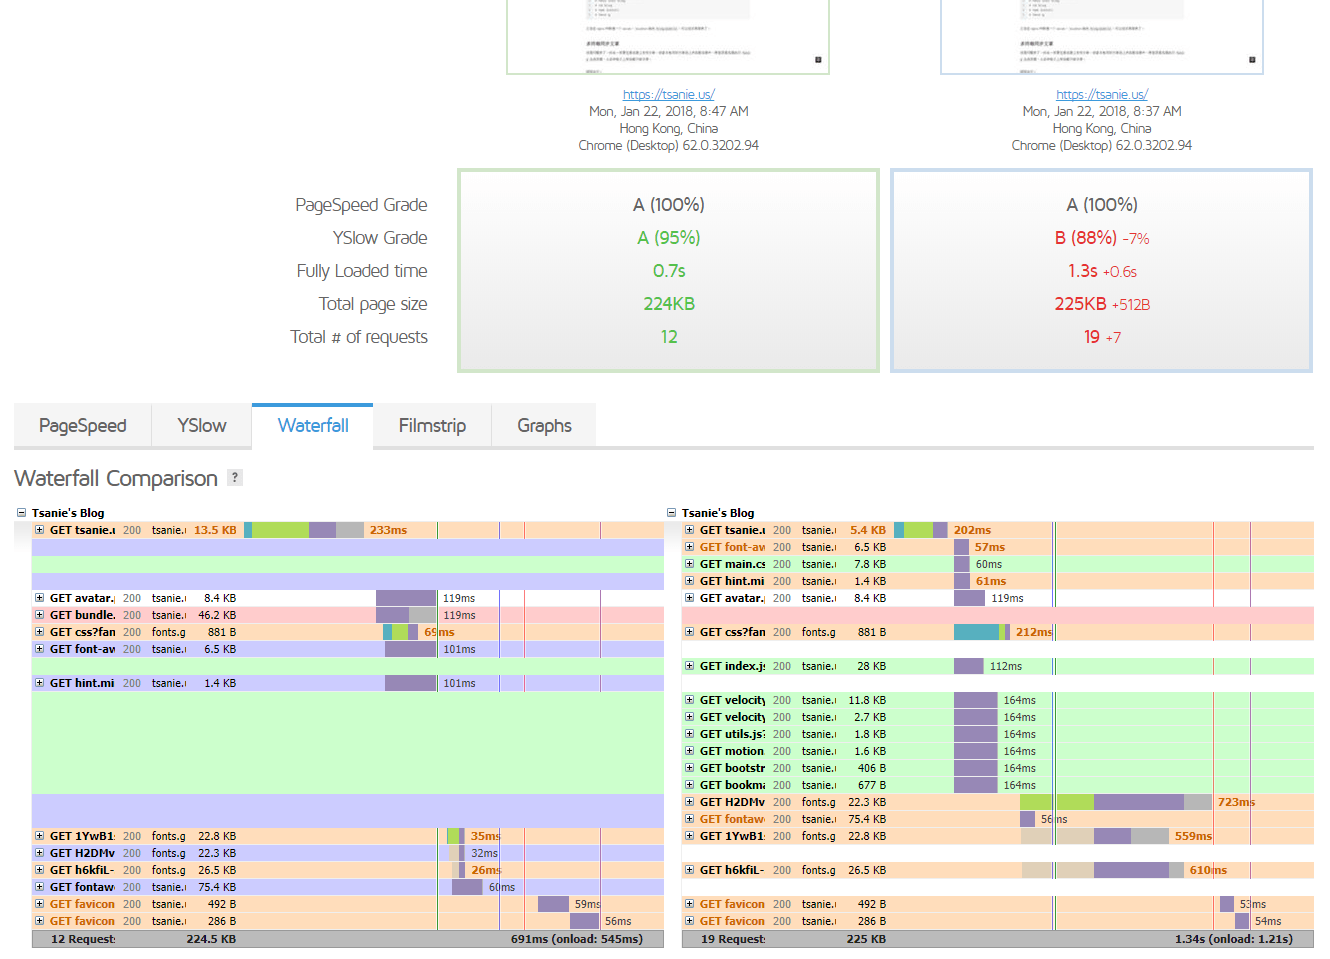Open the tsanie.us link under the 8:47 AM report
Screen dimensions: 1330x959
pos(669,94)
